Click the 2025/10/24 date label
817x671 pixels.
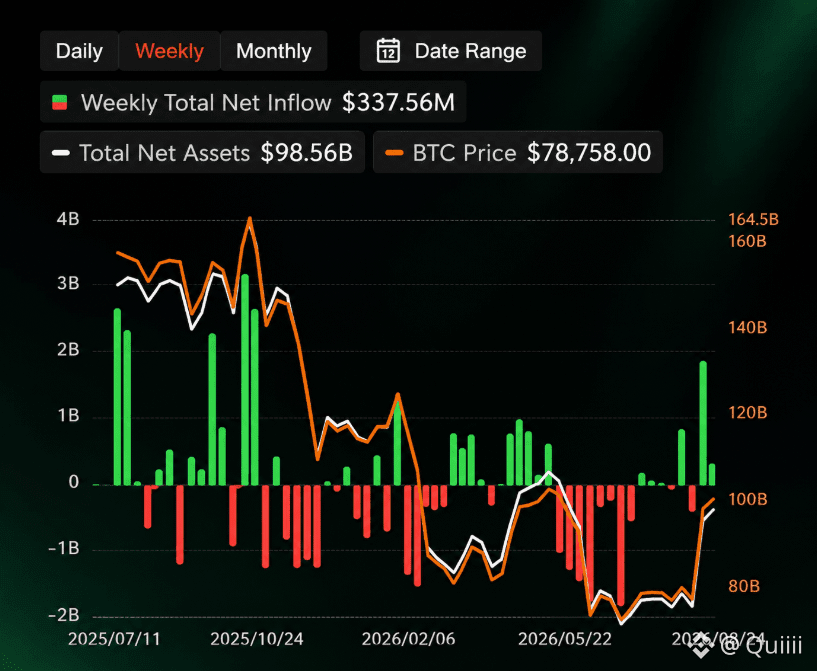257,639
